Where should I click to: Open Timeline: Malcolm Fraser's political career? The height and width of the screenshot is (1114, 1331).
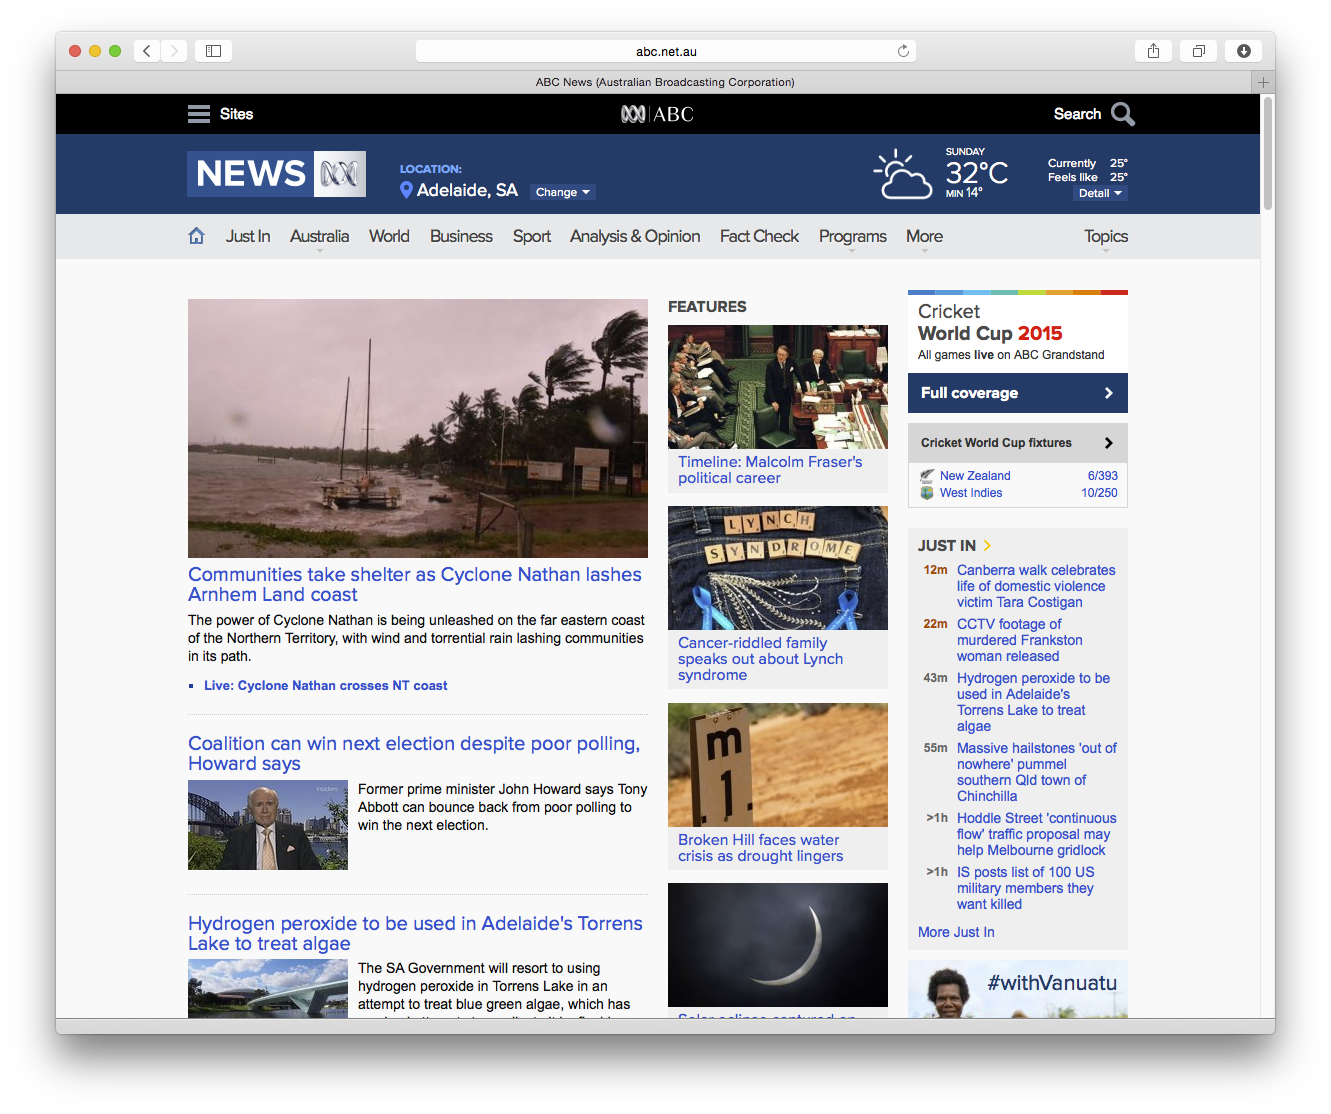[770, 470]
